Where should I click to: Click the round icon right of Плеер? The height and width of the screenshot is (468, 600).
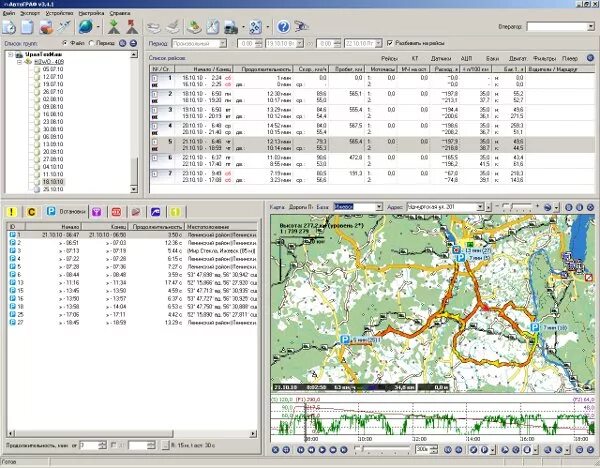click(x=590, y=58)
